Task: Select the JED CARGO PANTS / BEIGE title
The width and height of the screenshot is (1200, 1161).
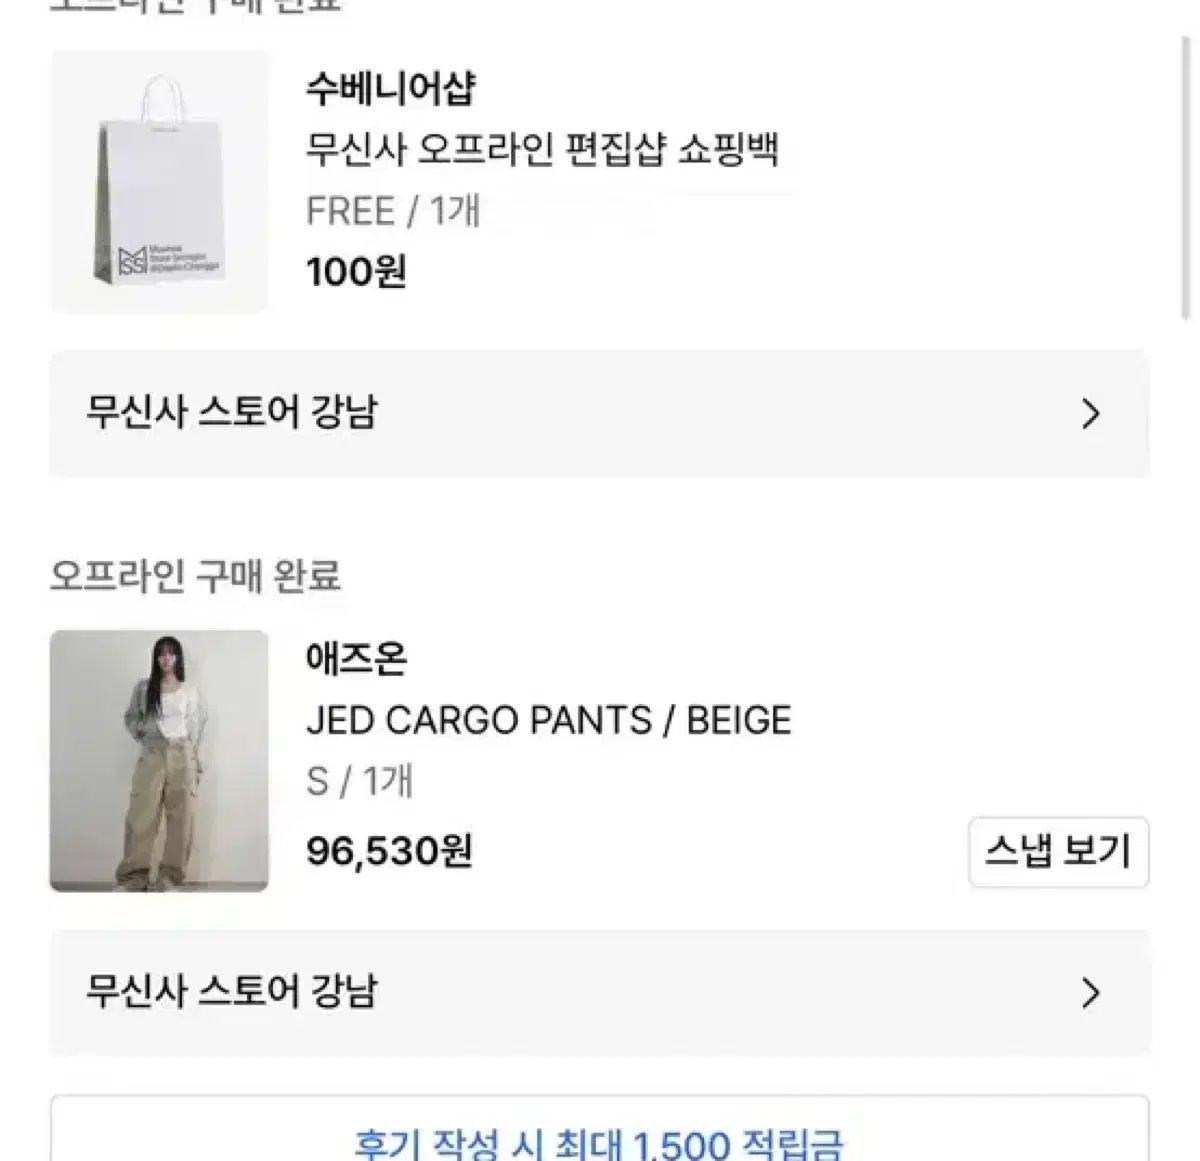Action: 548,720
